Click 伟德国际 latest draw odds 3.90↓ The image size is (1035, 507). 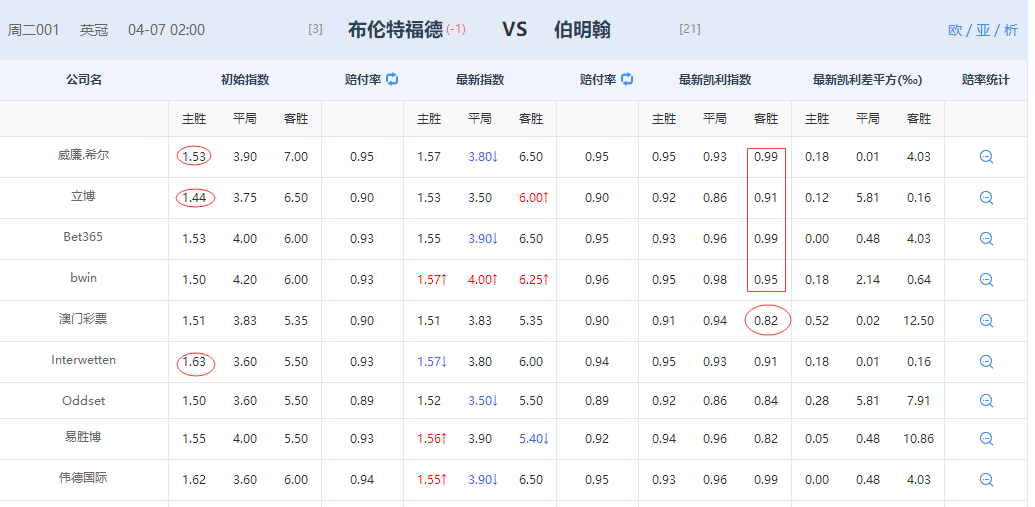[483, 479]
